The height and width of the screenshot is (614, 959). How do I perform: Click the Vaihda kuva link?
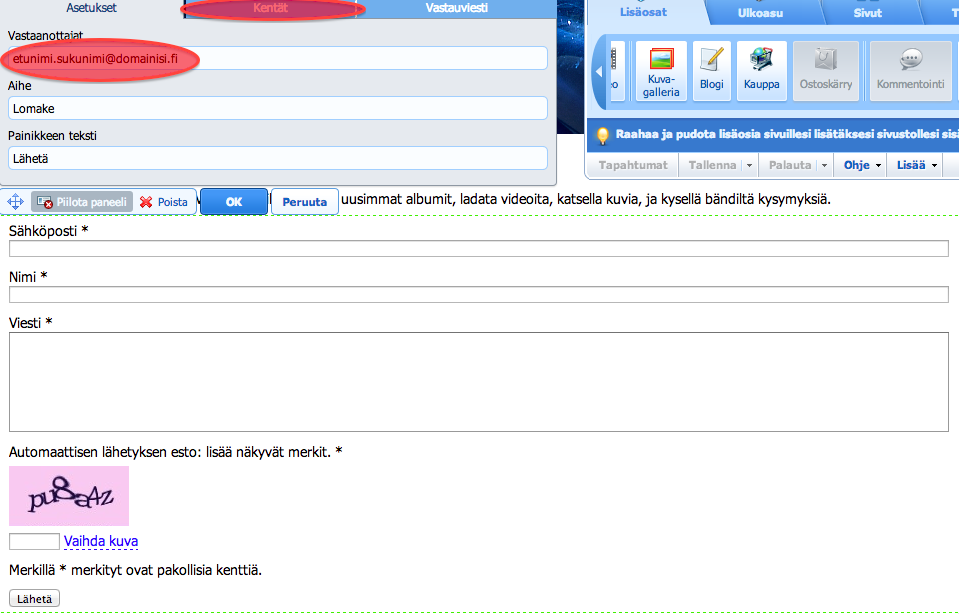coord(101,541)
